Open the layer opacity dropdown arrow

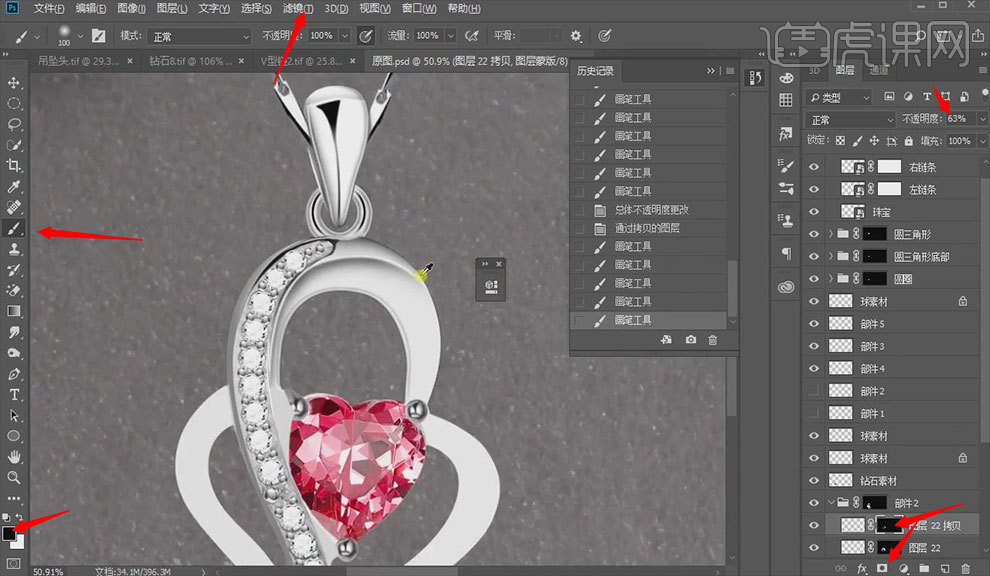981,119
